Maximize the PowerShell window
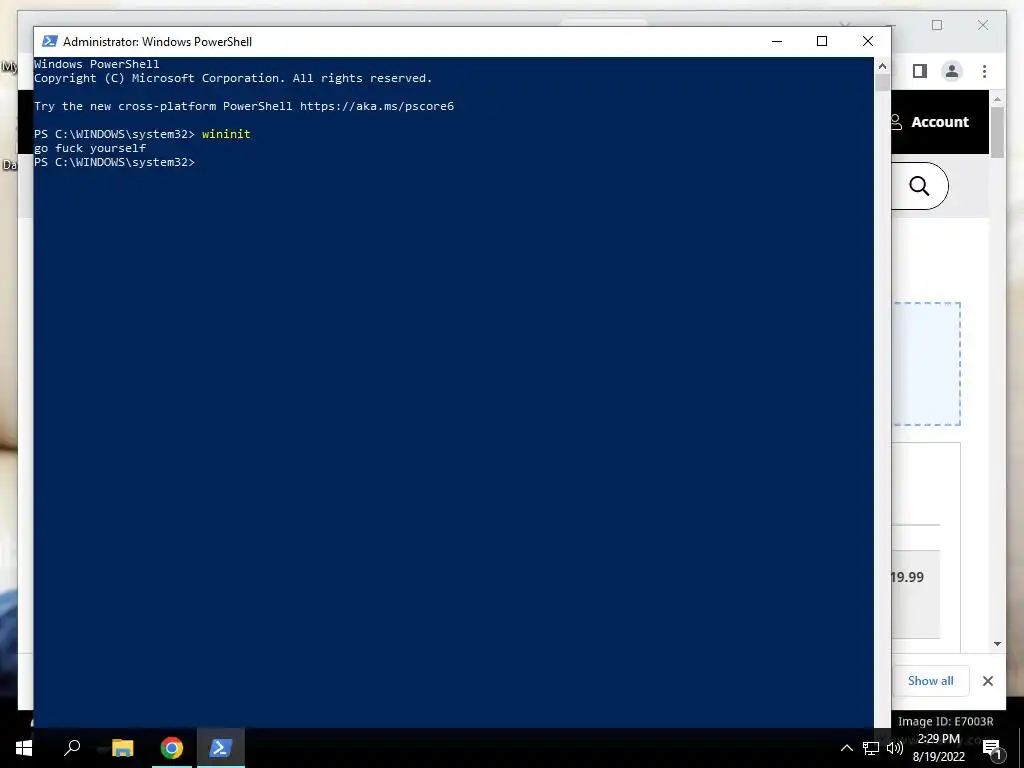Viewport: 1024px width, 768px height. pos(822,41)
